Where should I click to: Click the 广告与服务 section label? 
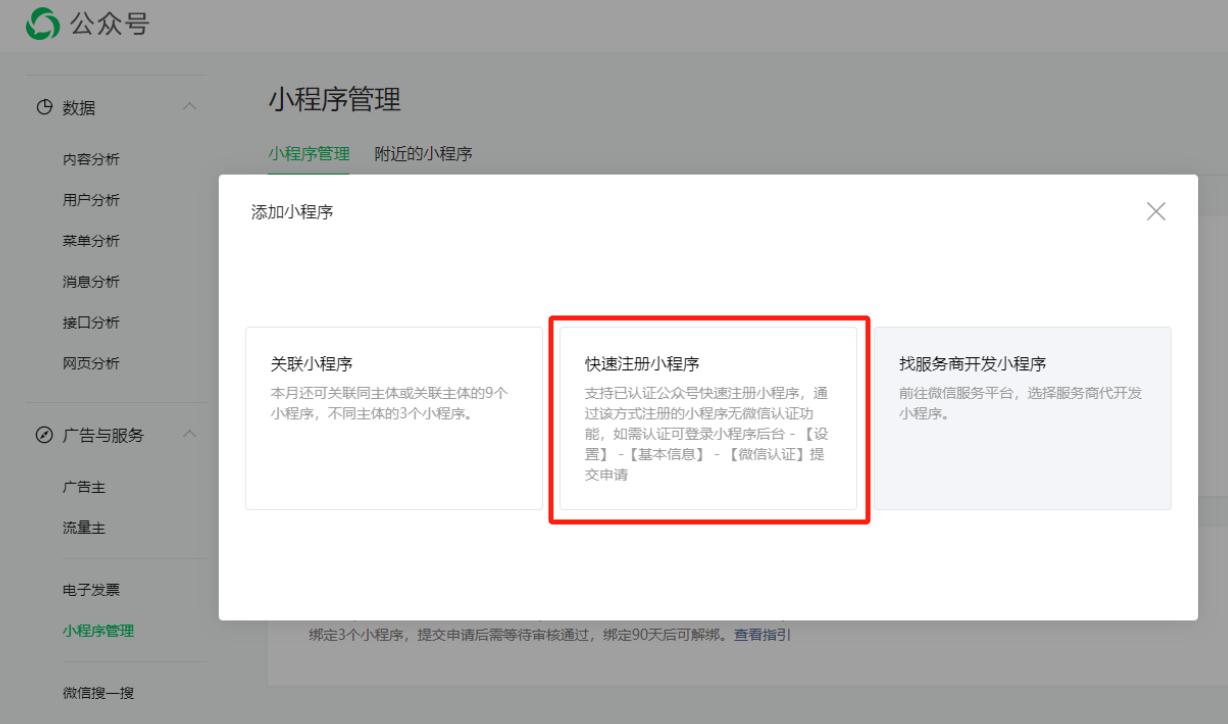click(x=103, y=435)
